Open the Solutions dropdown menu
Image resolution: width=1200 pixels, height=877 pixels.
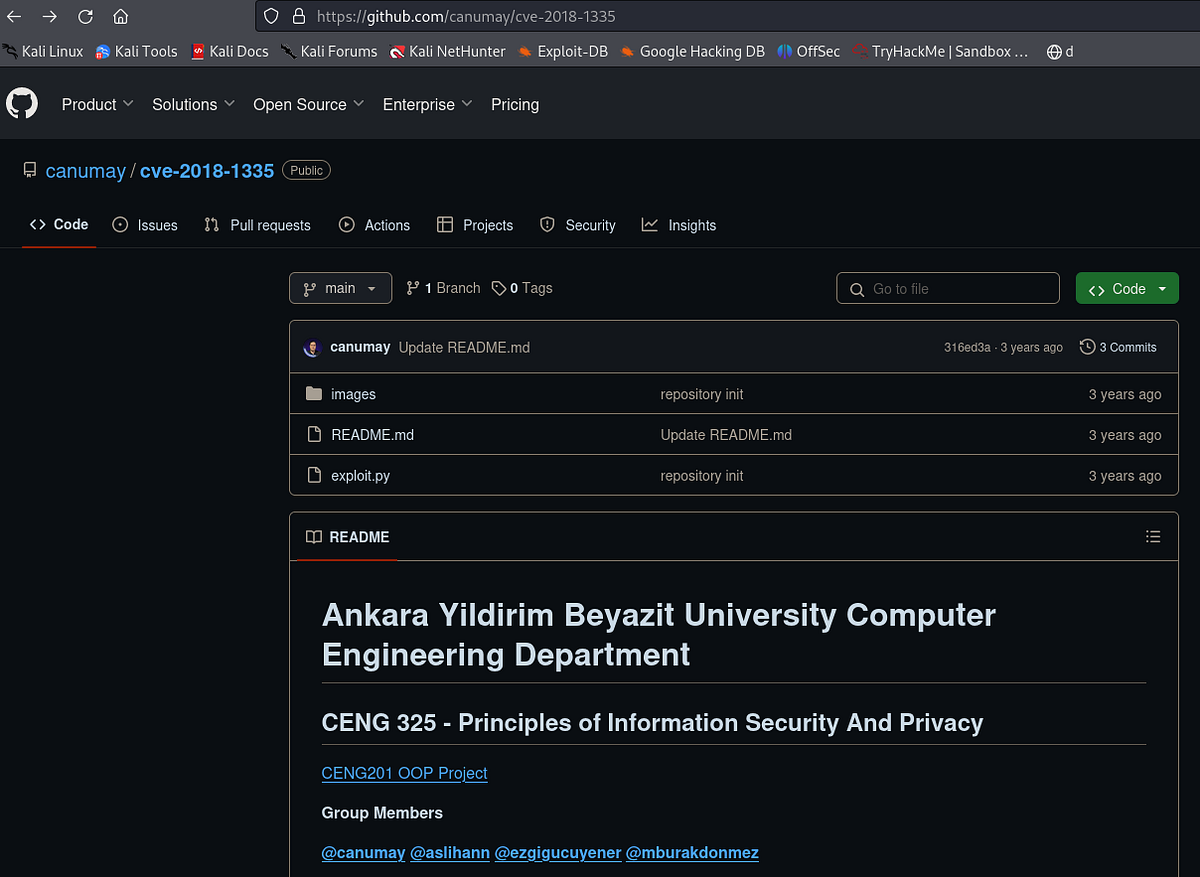[193, 104]
